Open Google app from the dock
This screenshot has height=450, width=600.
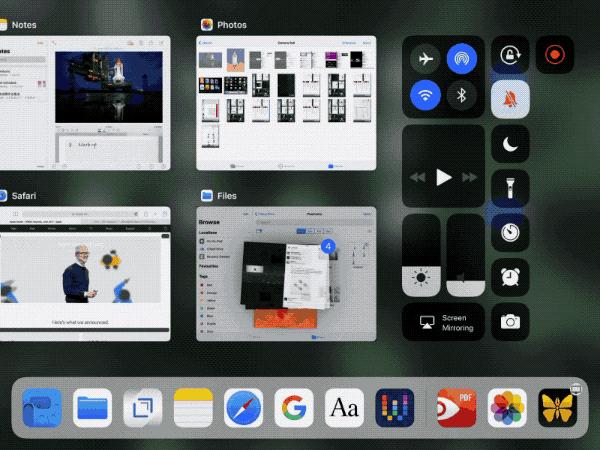(294, 408)
